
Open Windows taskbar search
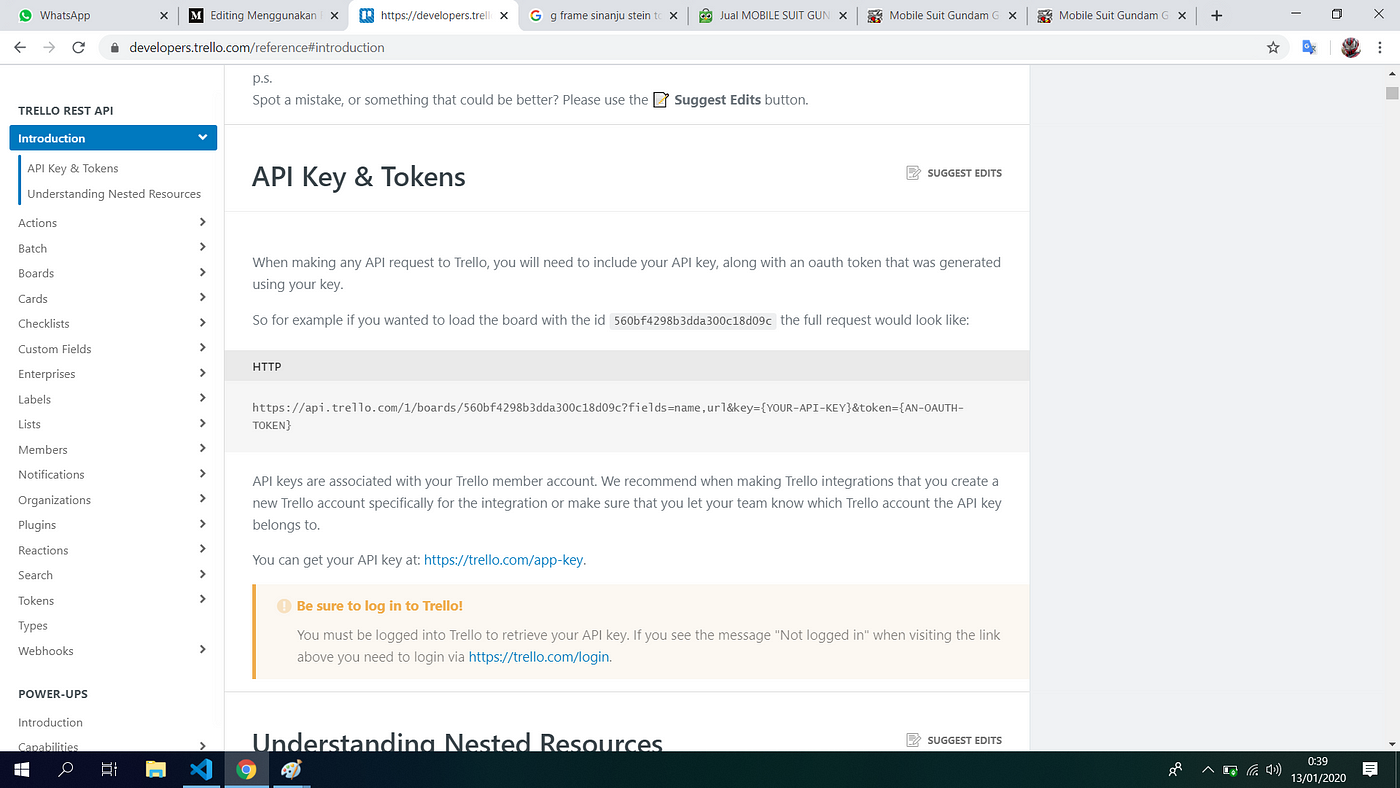66,770
